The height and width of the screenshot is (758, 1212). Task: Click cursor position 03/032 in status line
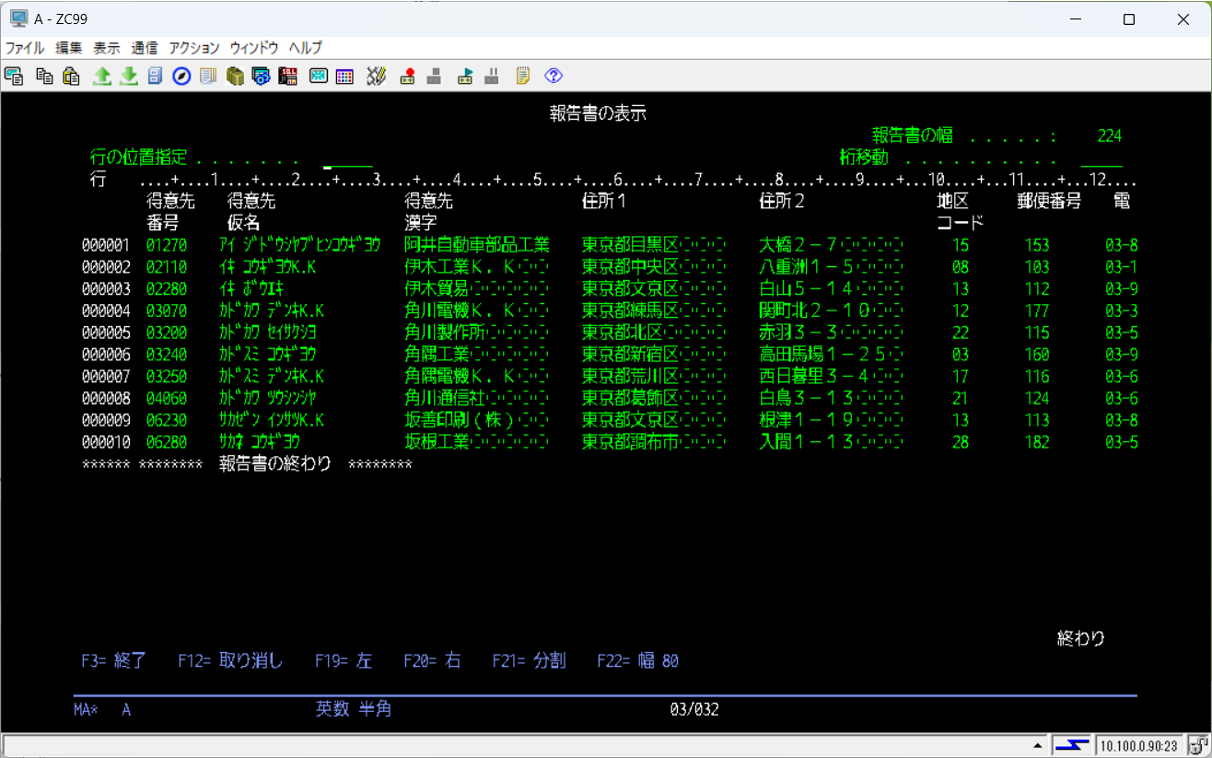(694, 710)
